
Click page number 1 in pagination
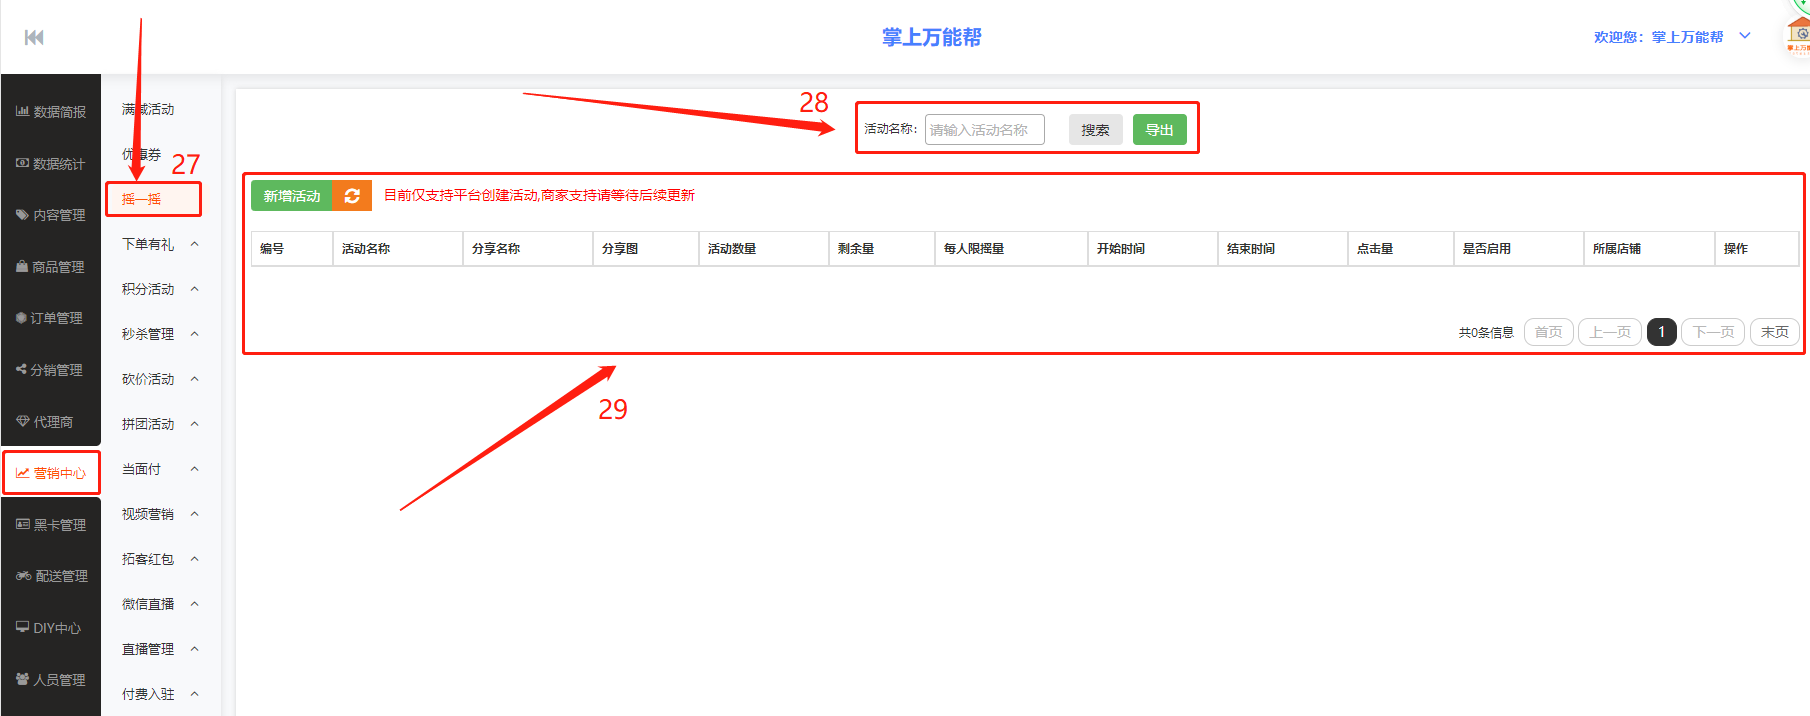point(1661,332)
